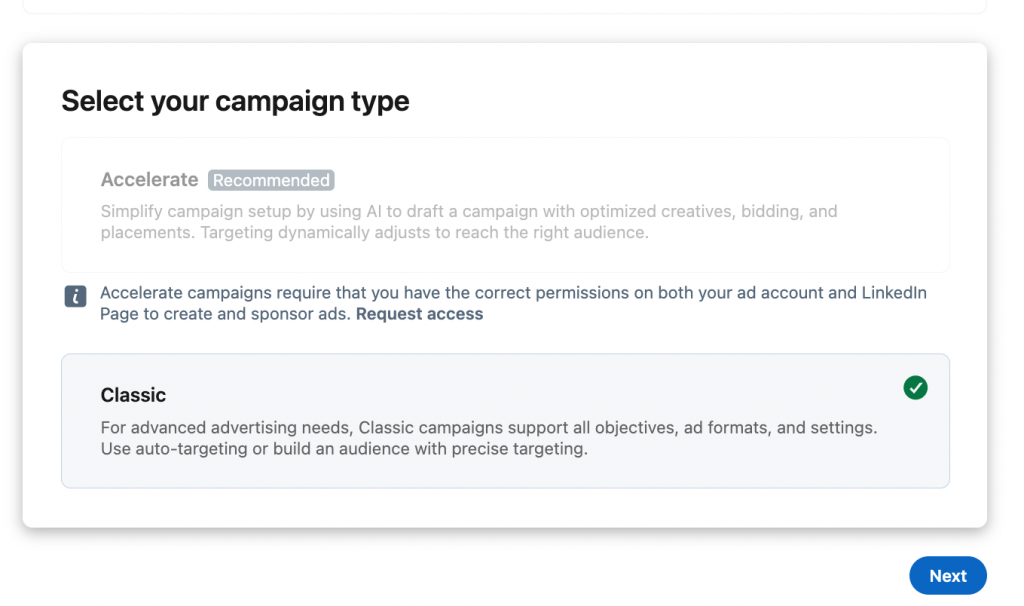Click blank area right of campaign heading

click(700, 101)
